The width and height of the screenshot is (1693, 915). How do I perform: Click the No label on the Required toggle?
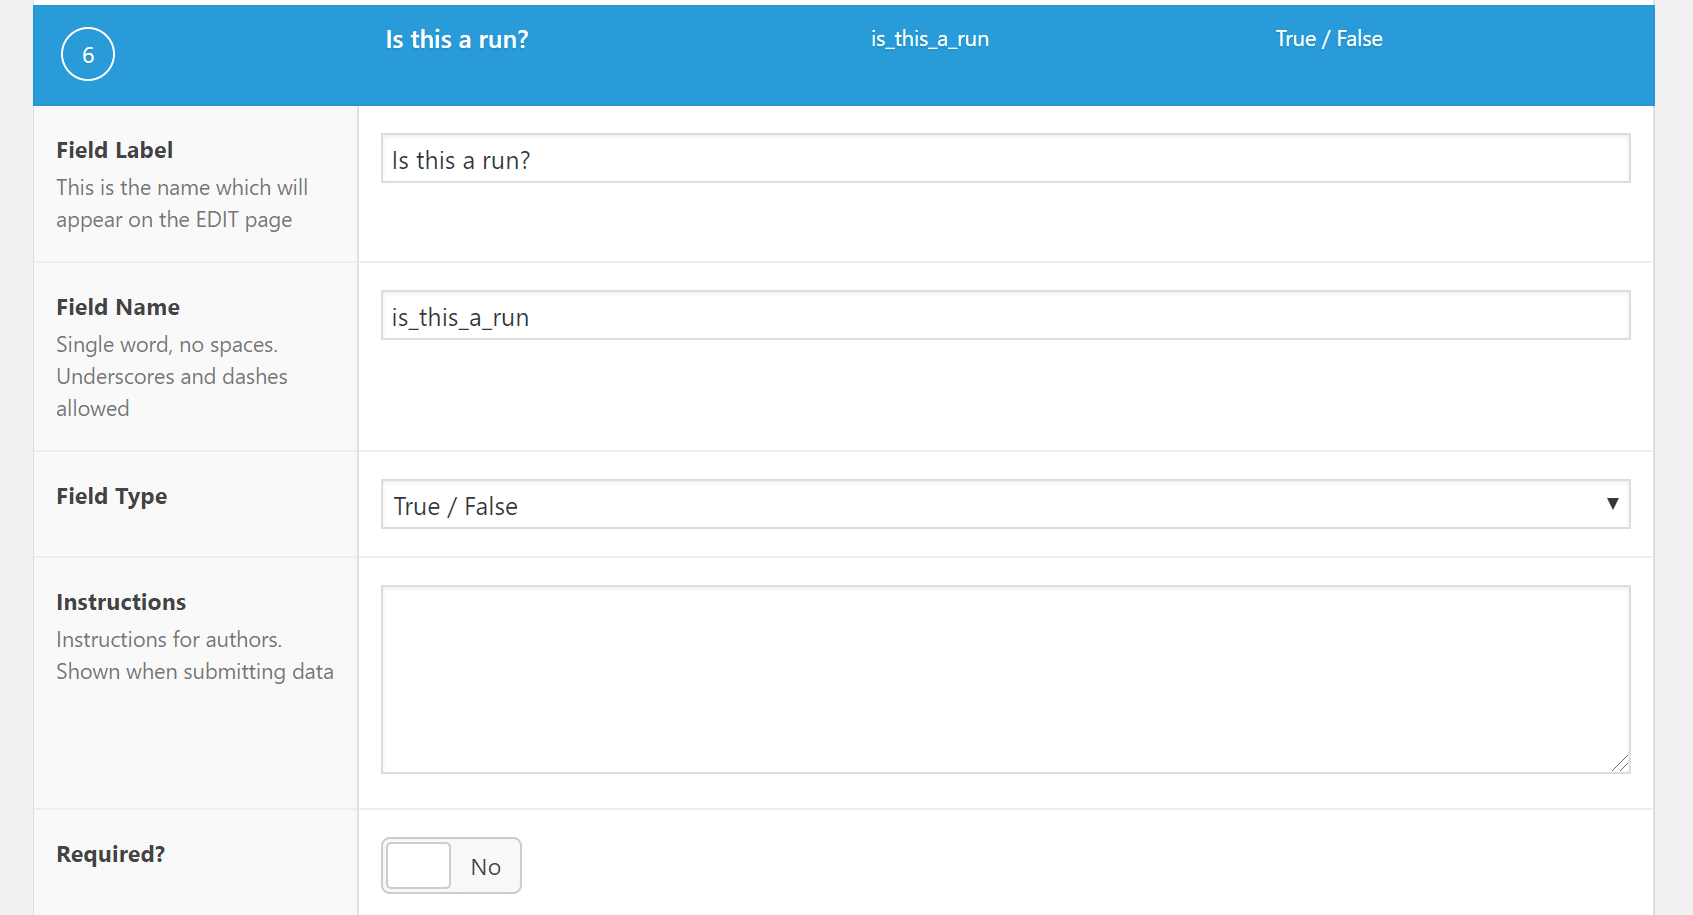486,866
